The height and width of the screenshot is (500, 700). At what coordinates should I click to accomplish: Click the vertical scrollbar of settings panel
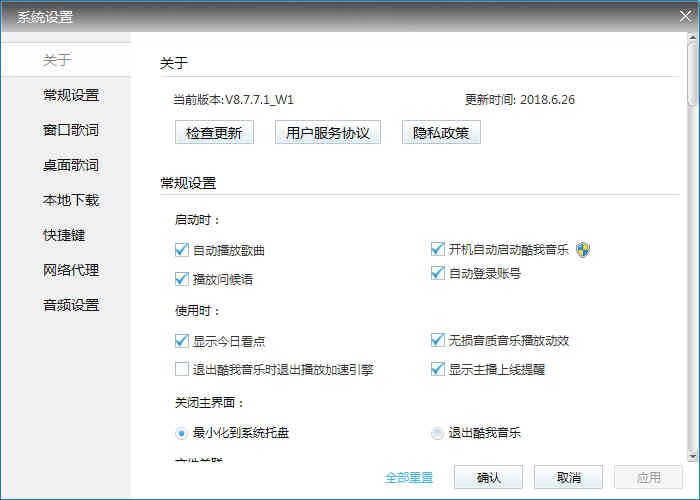point(692,250)
